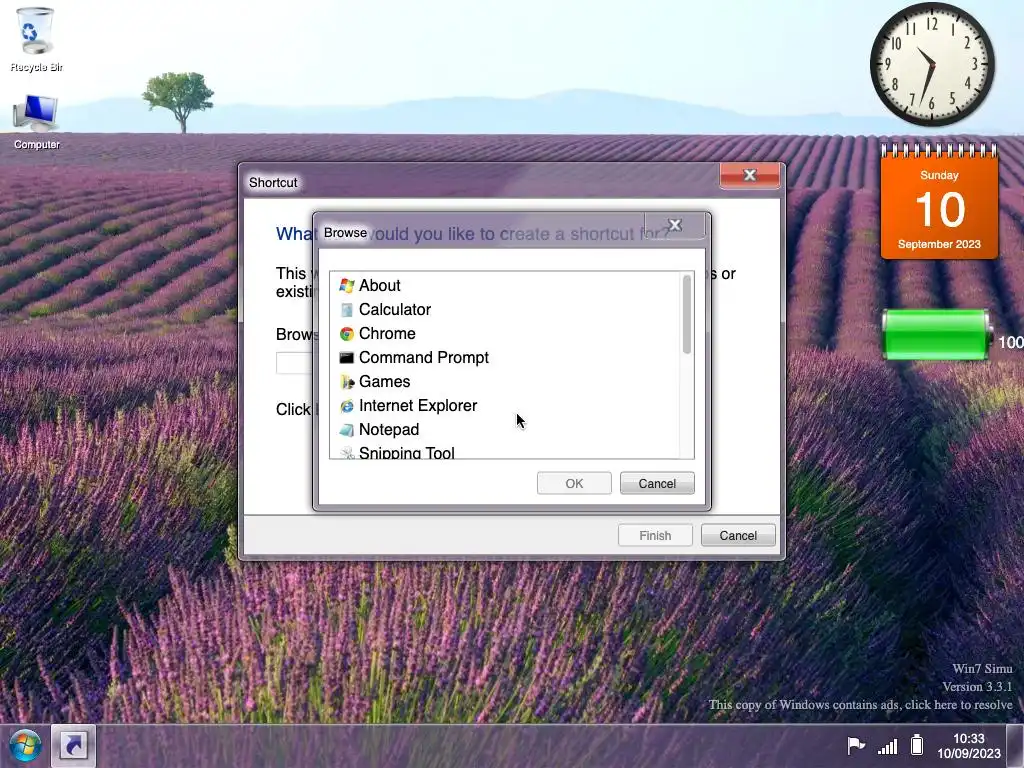Choose the "Games" text entry

pos(384,382)
